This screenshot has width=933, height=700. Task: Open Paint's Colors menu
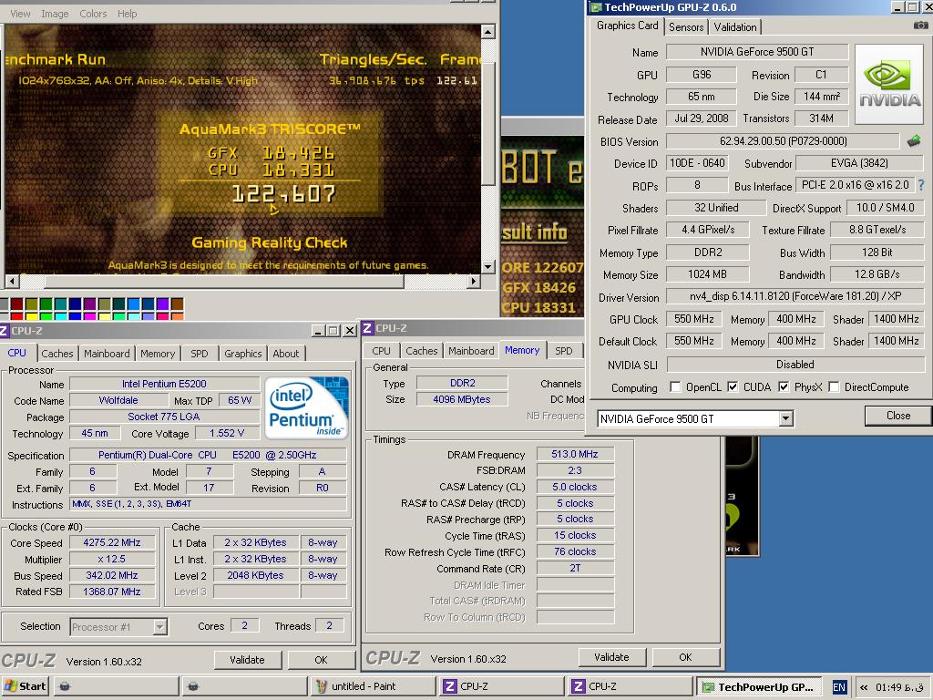click(x=93, y=13)
